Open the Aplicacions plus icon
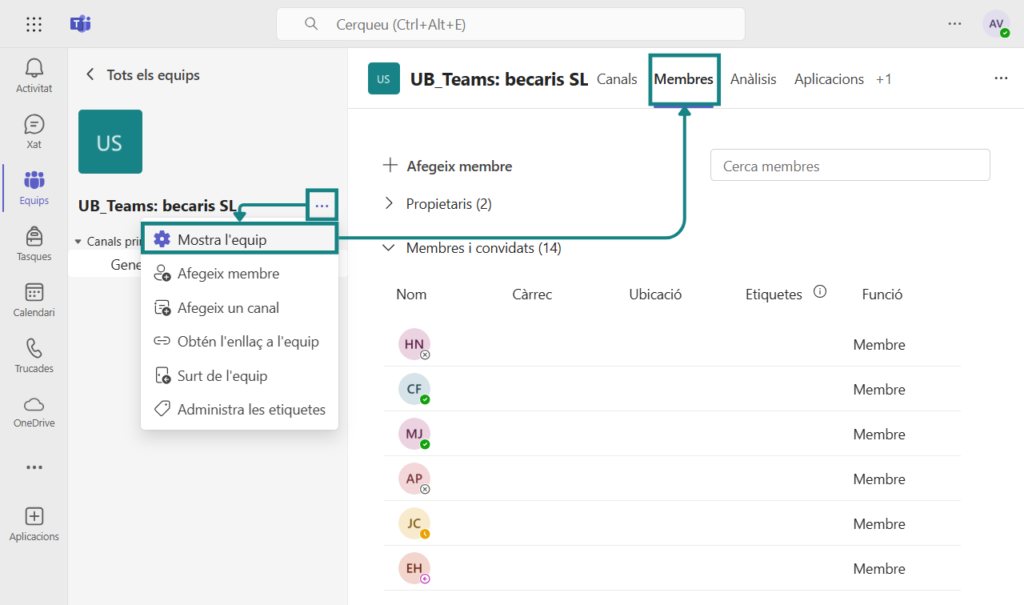1024x605 pixels. [x=34, y=517]
